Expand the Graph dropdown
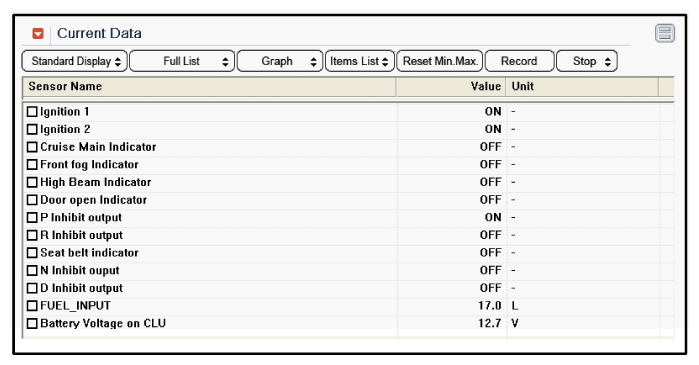This screenshot has height=365, width=699. click(x=280, y=61)
